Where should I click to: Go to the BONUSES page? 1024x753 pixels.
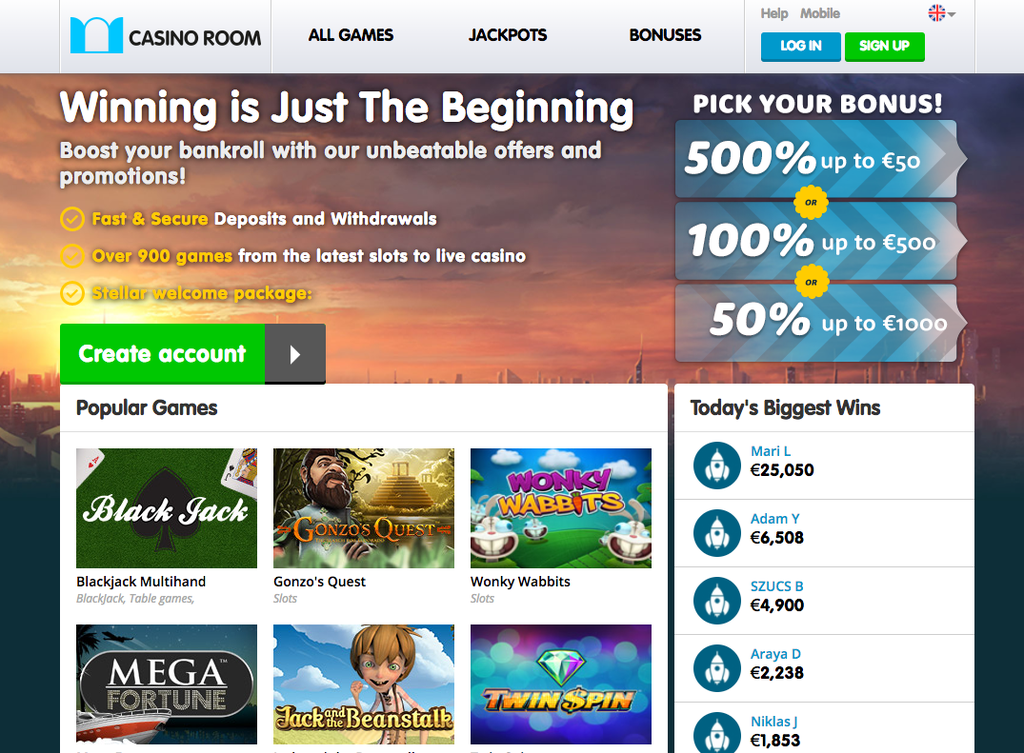[665, 35]
